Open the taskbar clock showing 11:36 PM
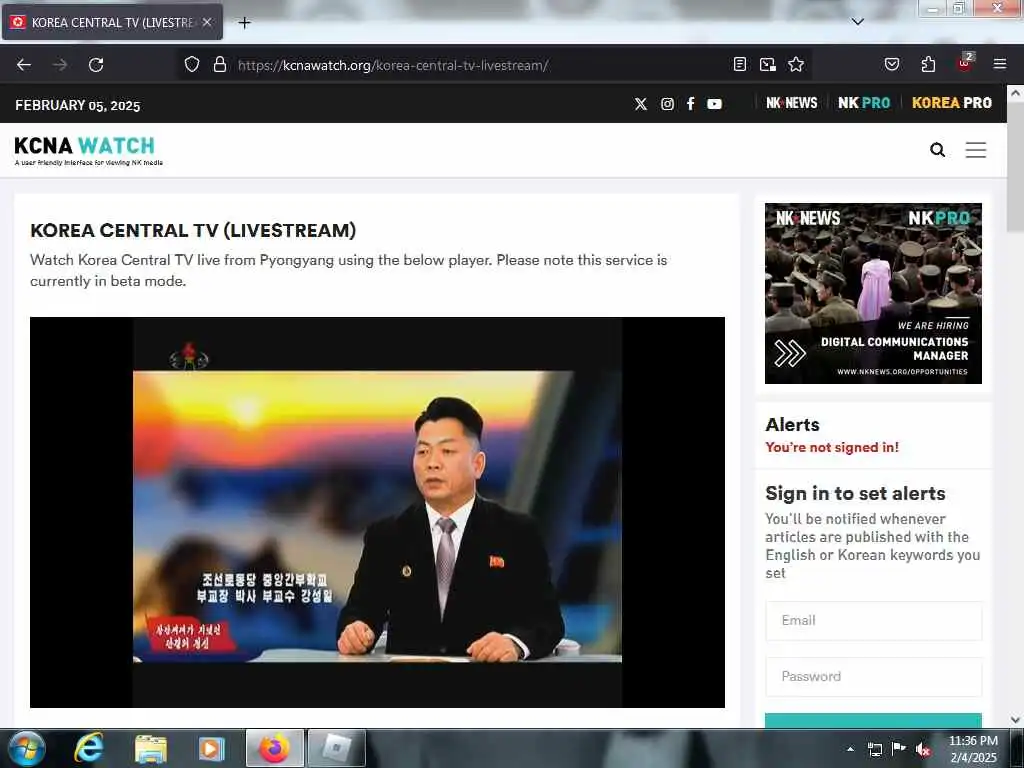1024x768 pixels. pos(973,749)
